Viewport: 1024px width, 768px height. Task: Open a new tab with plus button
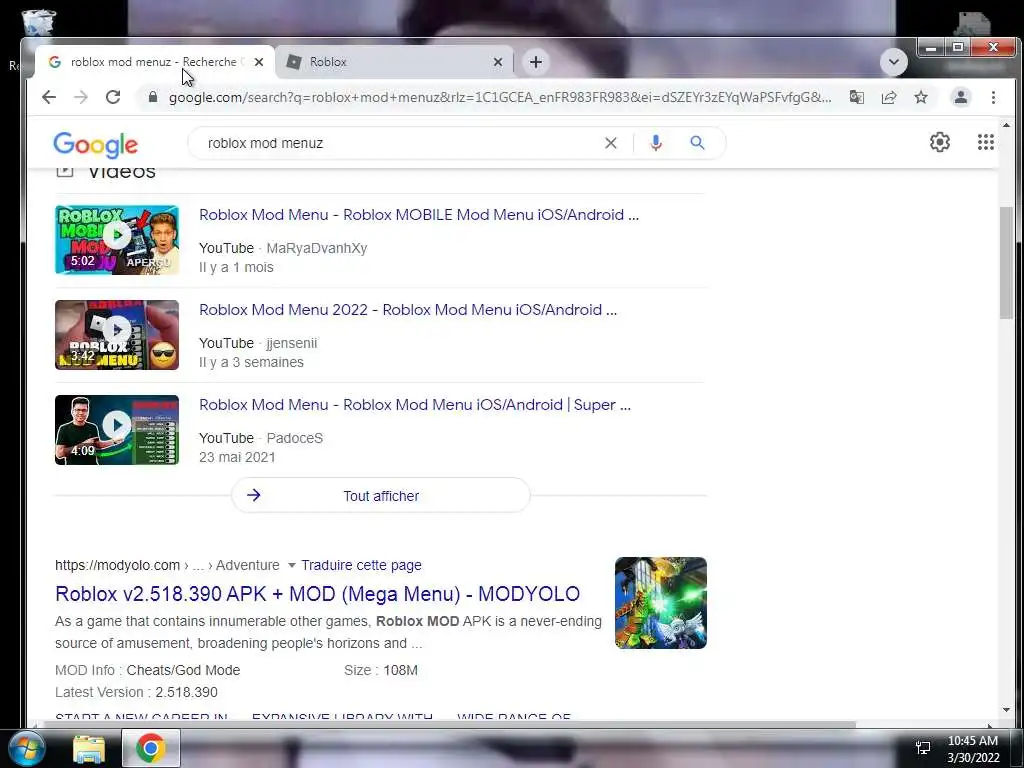536,62
